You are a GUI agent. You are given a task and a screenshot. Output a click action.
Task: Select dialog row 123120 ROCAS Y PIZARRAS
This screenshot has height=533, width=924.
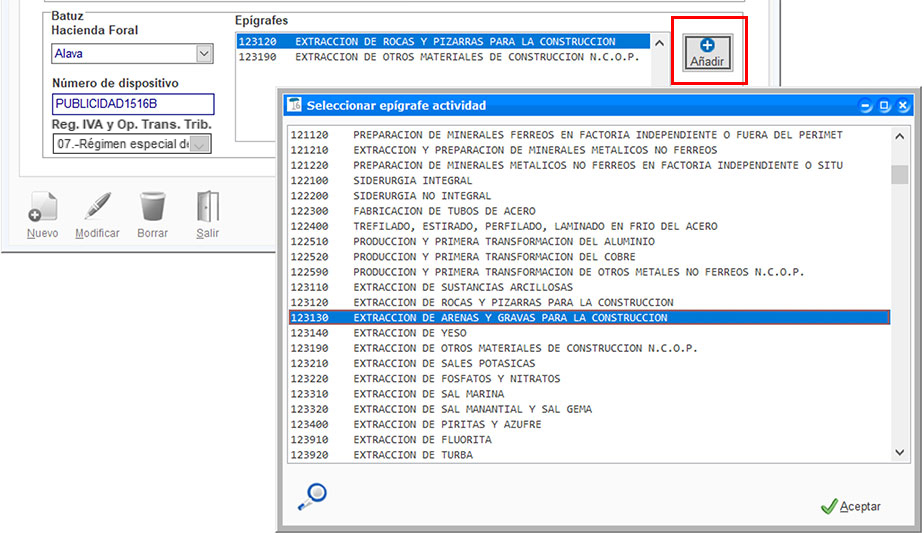point(589,302)
